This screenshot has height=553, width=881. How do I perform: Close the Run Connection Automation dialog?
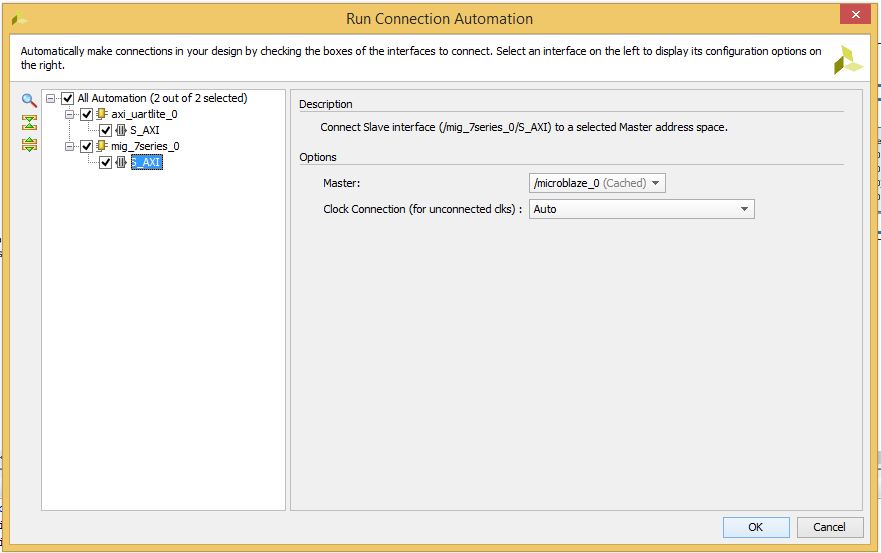coord(855,15)
